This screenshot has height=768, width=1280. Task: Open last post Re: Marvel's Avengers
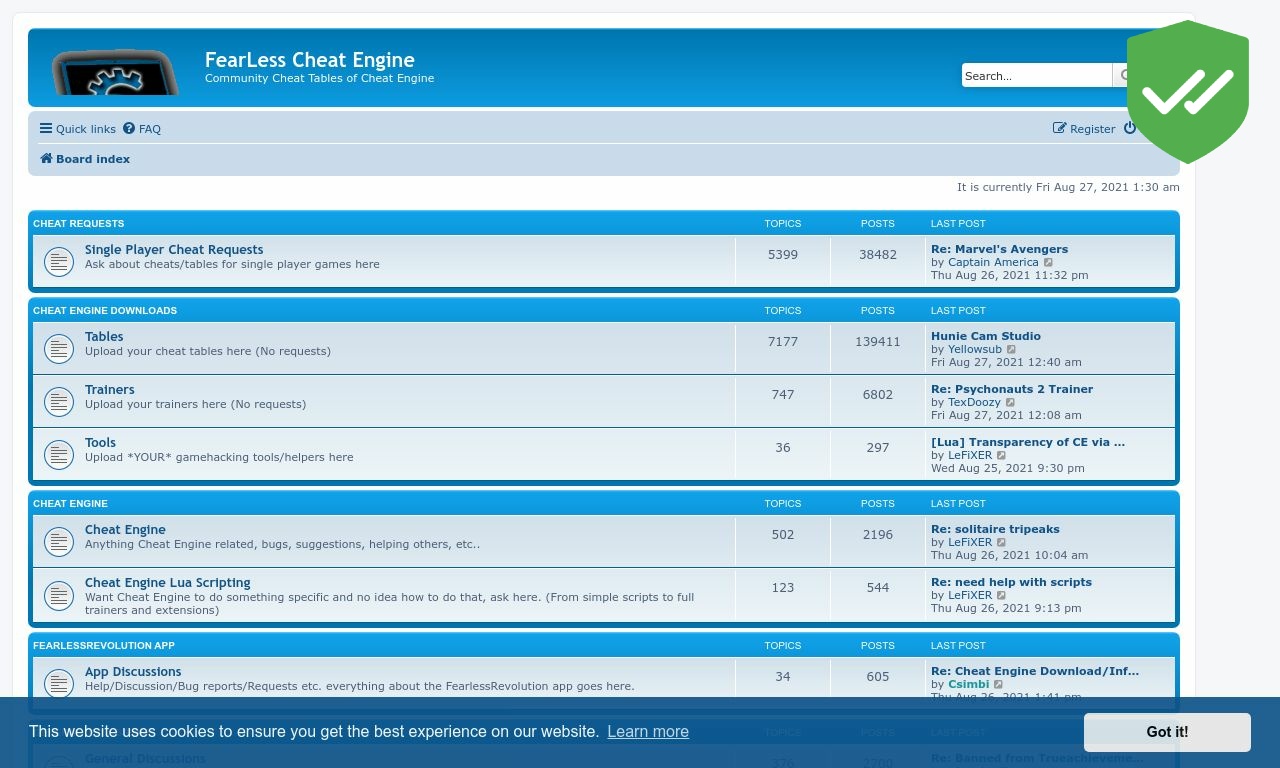pos(999,249)
